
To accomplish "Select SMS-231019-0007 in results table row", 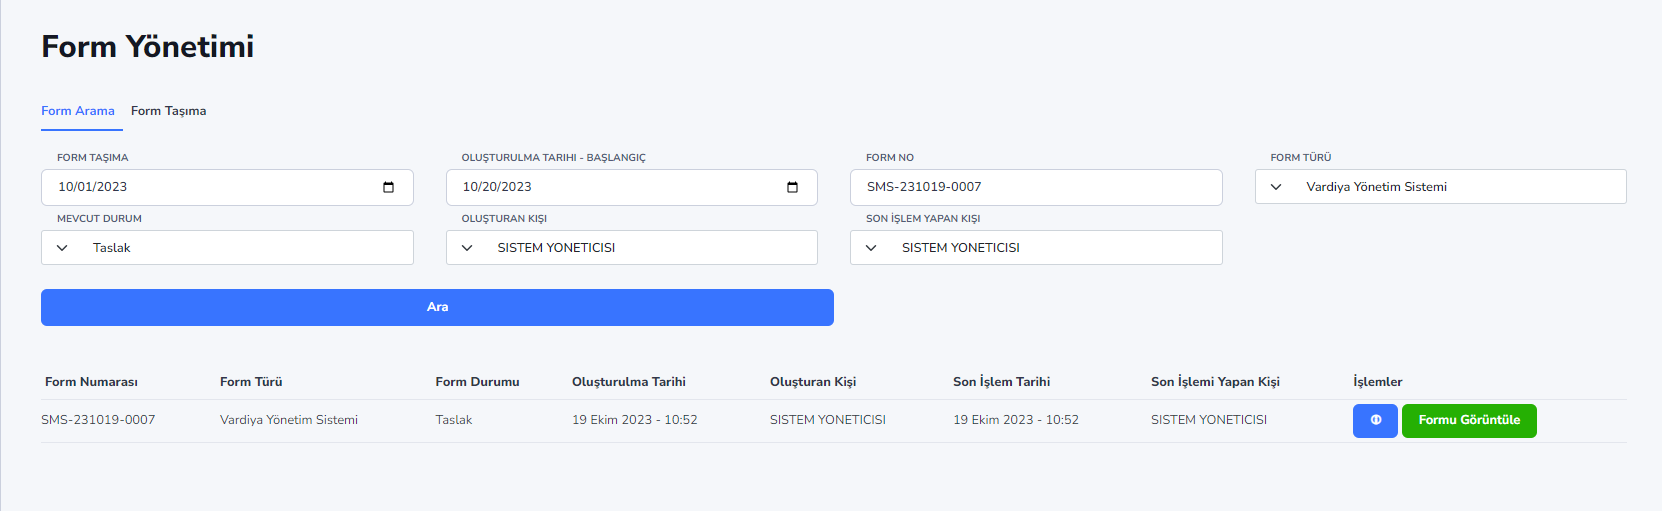I will coord(98,420).
